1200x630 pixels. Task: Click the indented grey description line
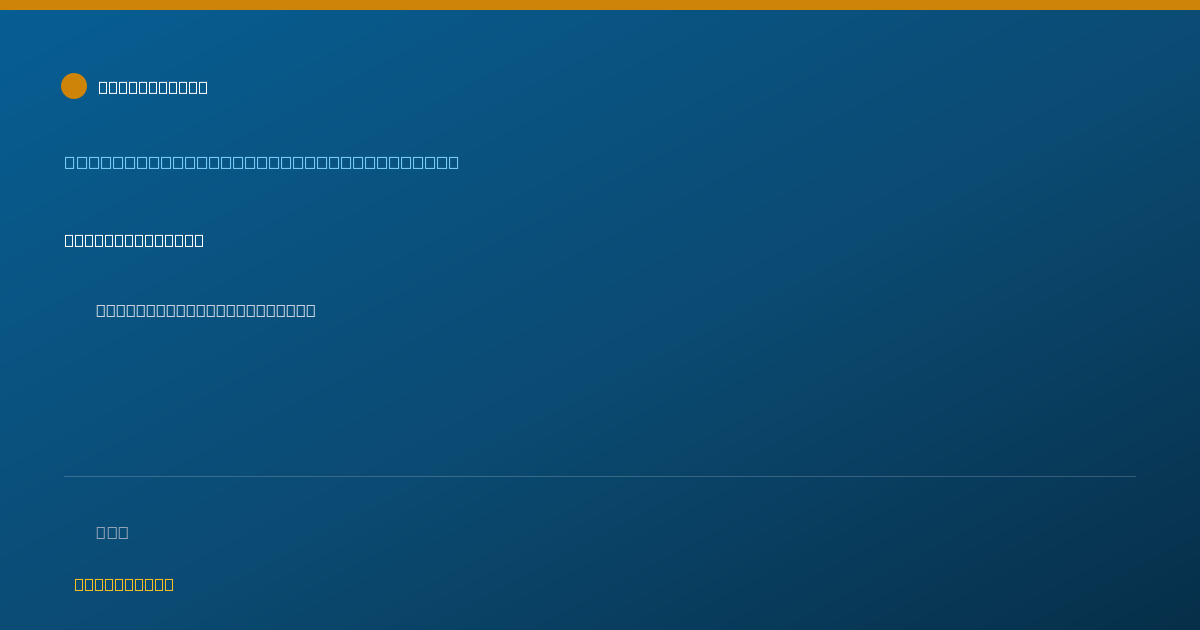206,310
